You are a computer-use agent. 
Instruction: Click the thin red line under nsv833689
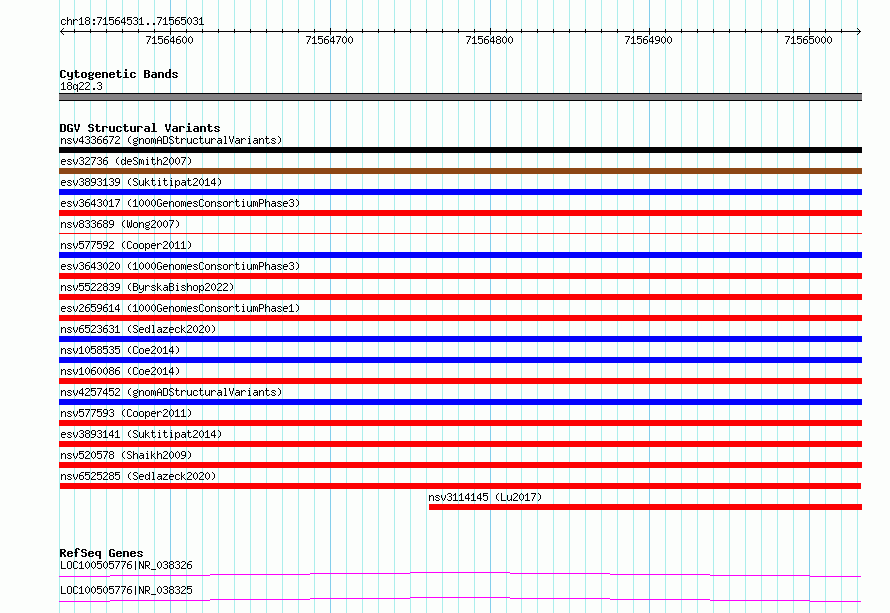(x=460, y=233)
